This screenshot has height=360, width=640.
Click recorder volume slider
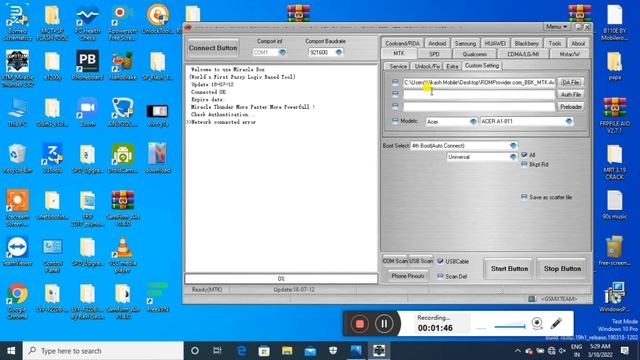coord(509,326)
